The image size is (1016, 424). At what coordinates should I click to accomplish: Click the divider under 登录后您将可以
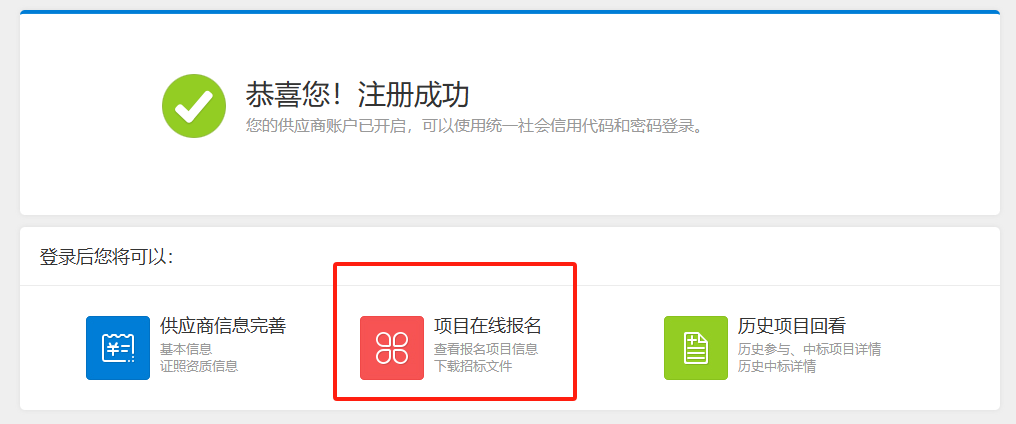point(510,285)
